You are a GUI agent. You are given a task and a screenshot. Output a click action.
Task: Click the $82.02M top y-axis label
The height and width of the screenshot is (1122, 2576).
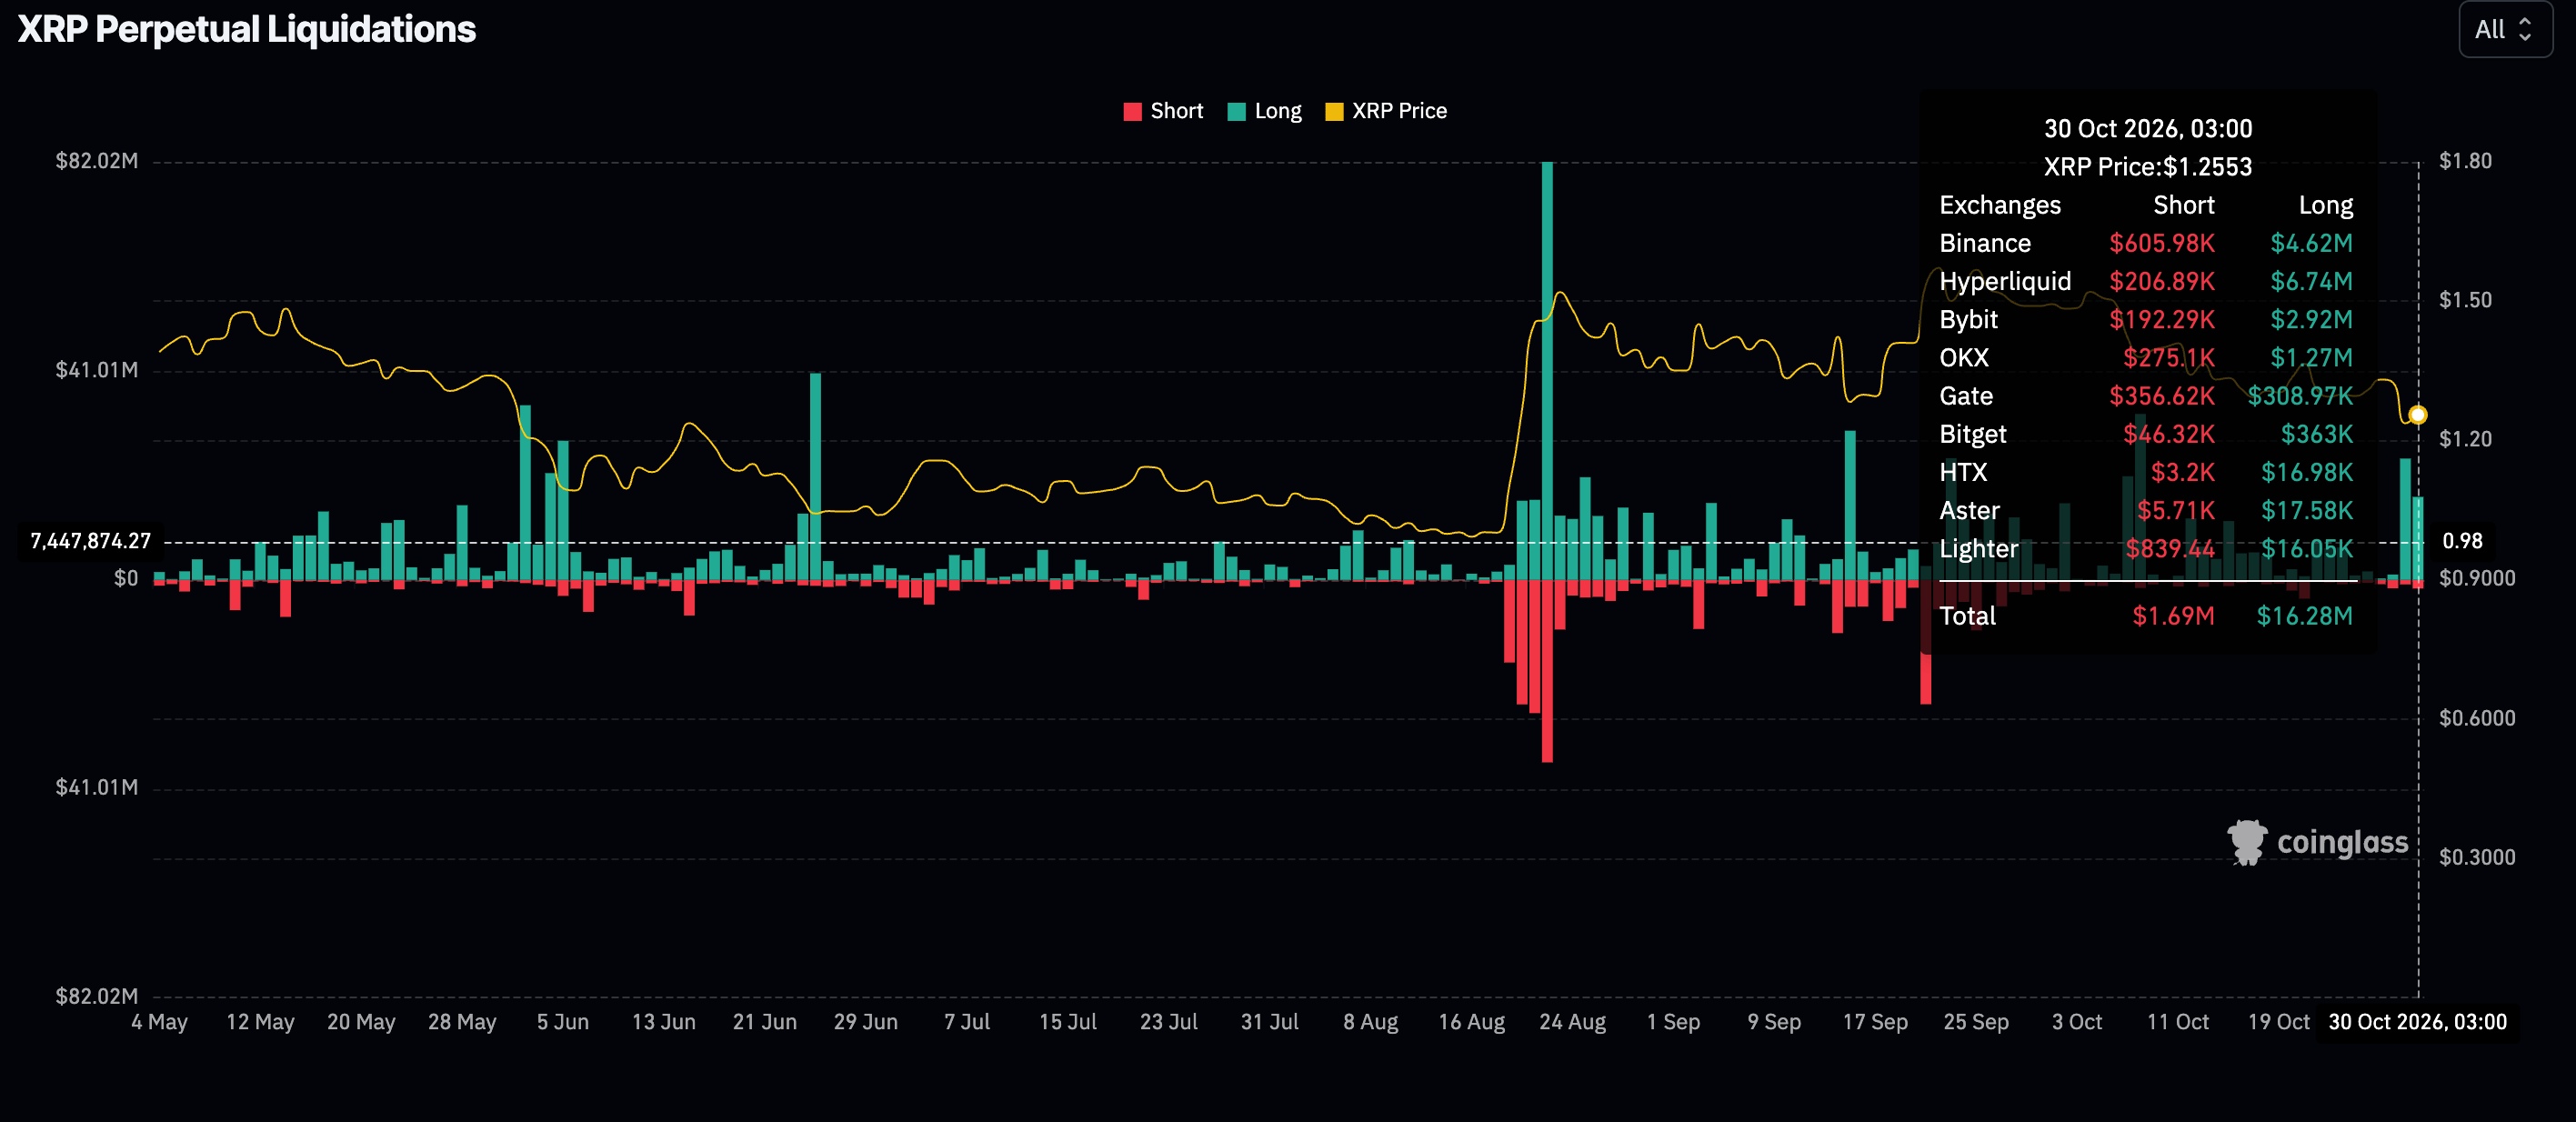coord(96,161)
